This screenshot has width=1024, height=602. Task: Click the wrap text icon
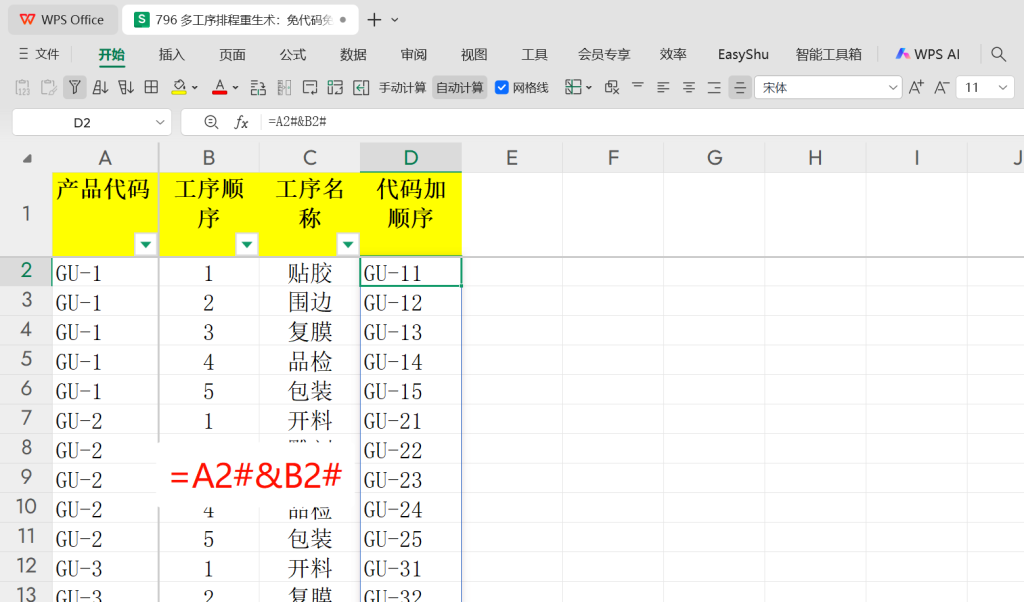tap(310, 87)
